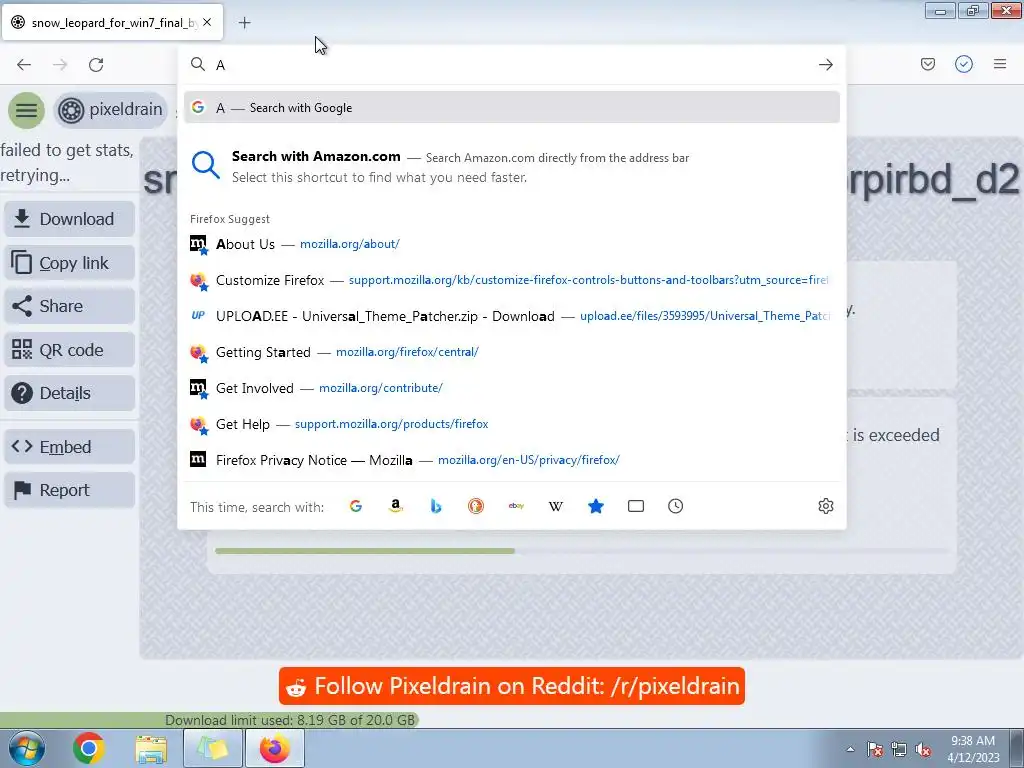Image resolution: width=1024 pixels, height=768 pixels.
Task: Click the go arrow in address bar
Action: coord(825,65)
